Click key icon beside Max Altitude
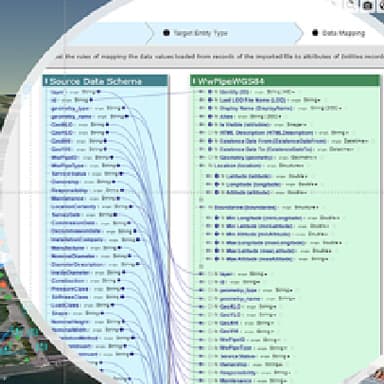This screenshot has height=384, width=384. [217, 259]
